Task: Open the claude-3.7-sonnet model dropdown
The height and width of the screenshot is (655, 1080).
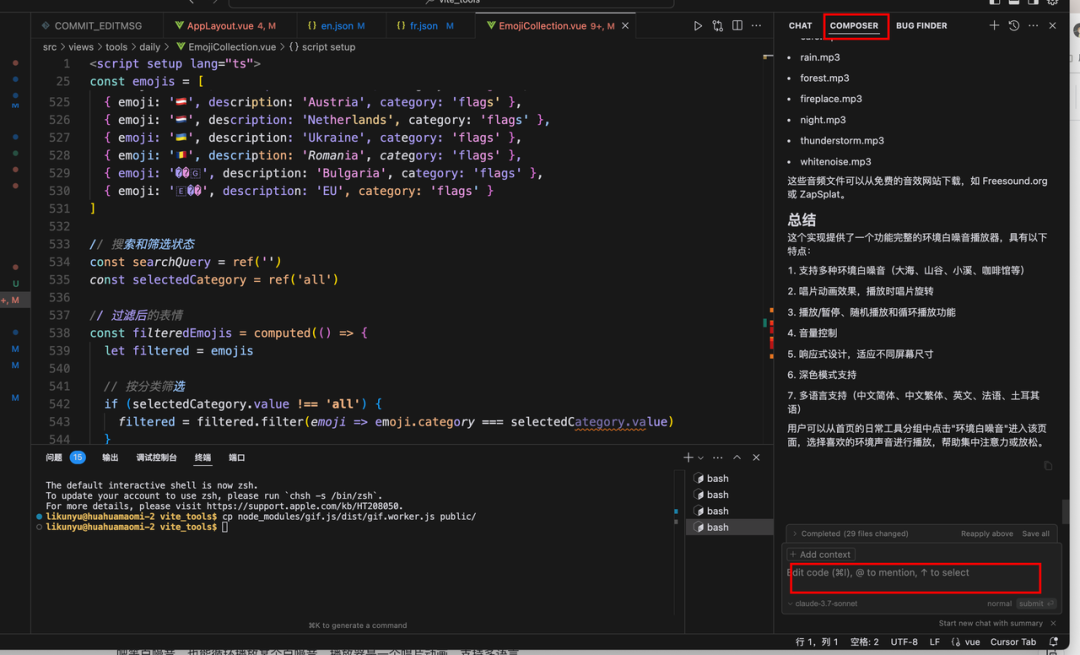Action: pyautogui.click(x=822, y=603)
